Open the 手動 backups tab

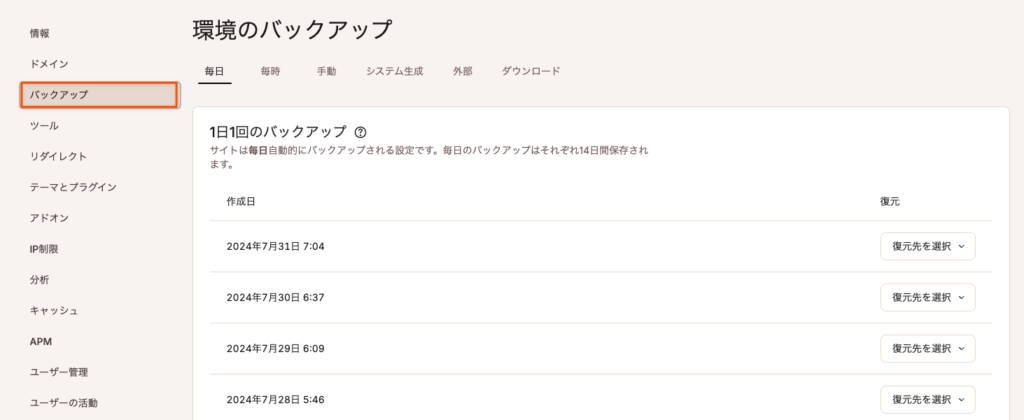(x=326, y=72)
